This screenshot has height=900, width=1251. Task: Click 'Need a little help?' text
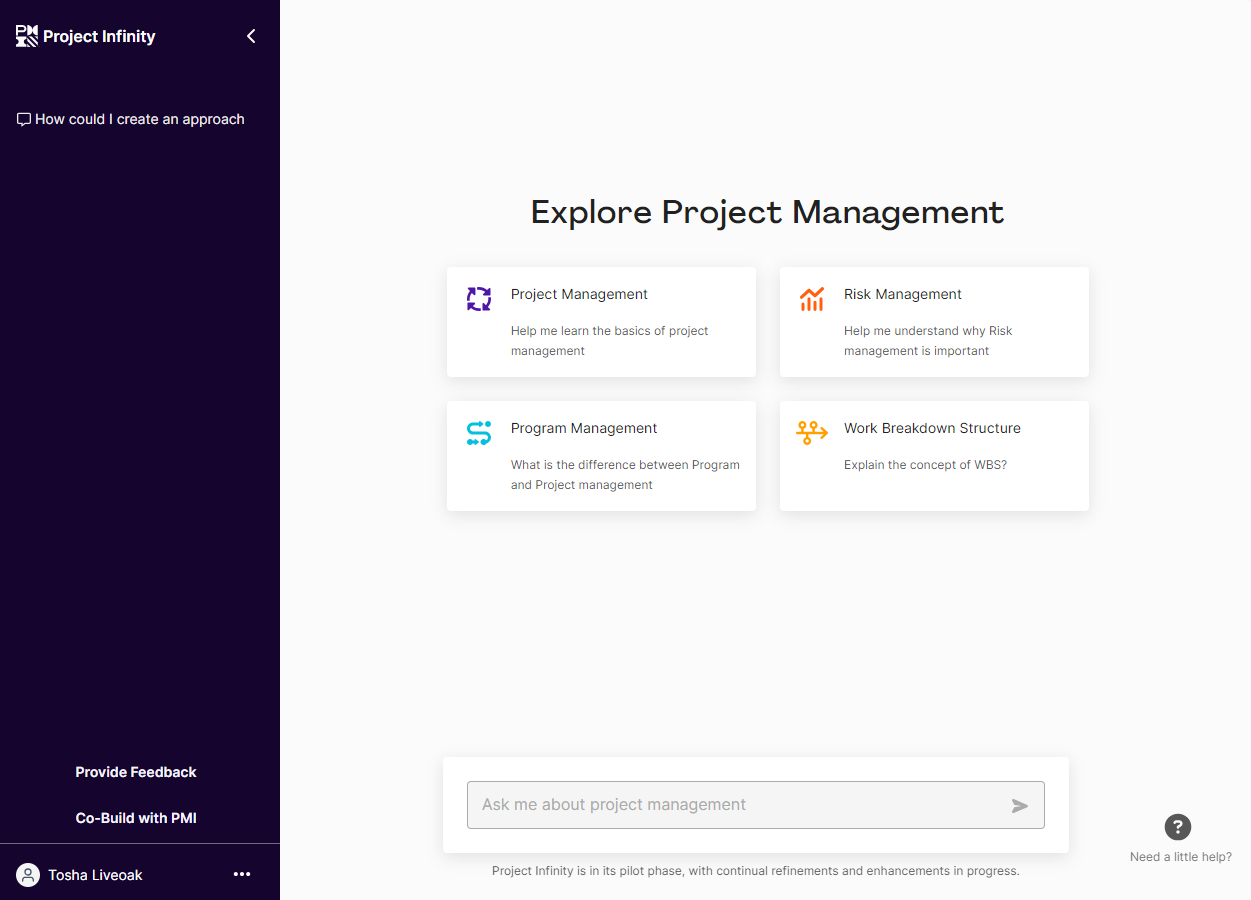point(1181,857)
